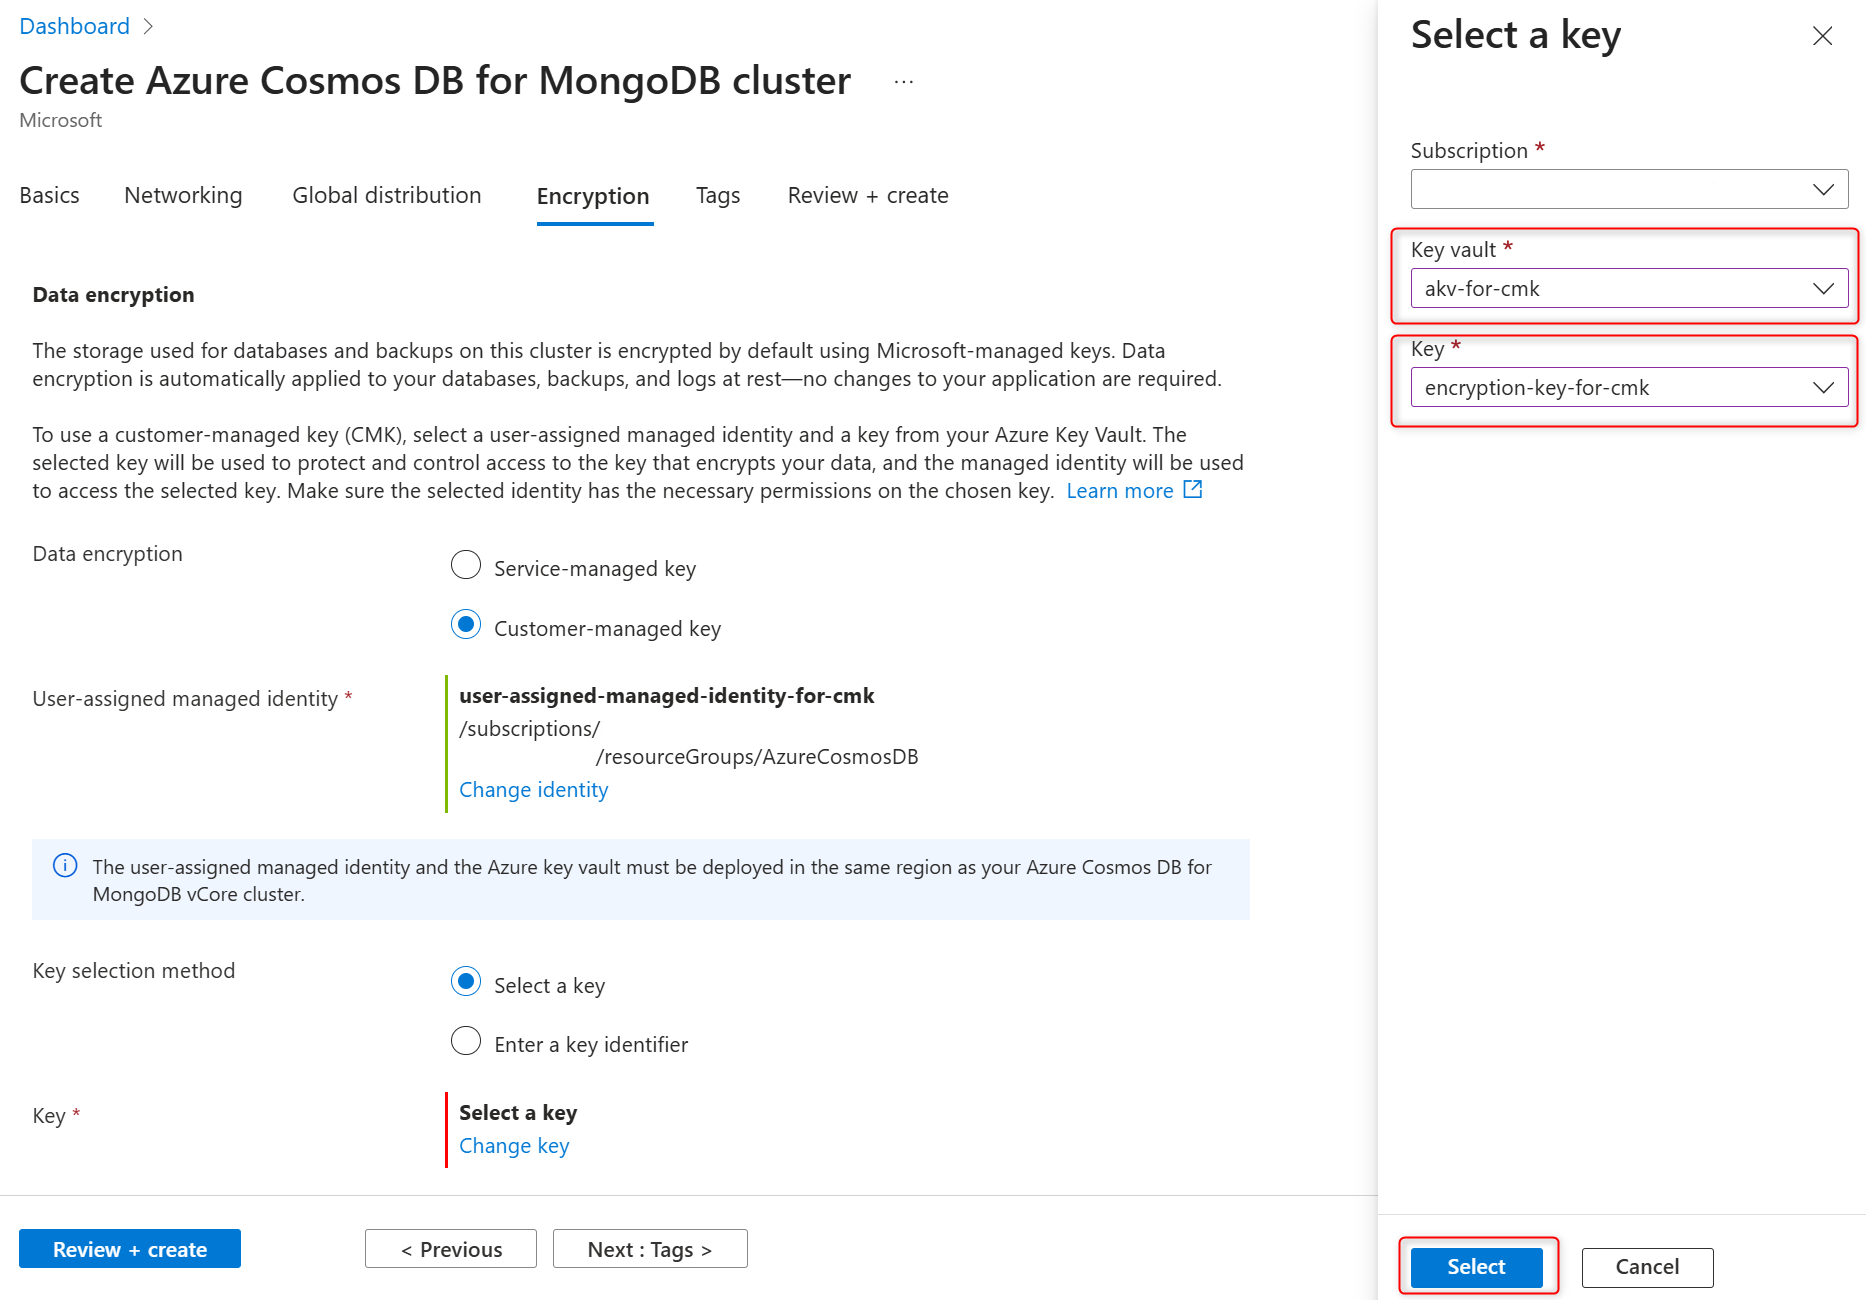
Task: Click the ellipsis more options icon
Action: point(904,82)
